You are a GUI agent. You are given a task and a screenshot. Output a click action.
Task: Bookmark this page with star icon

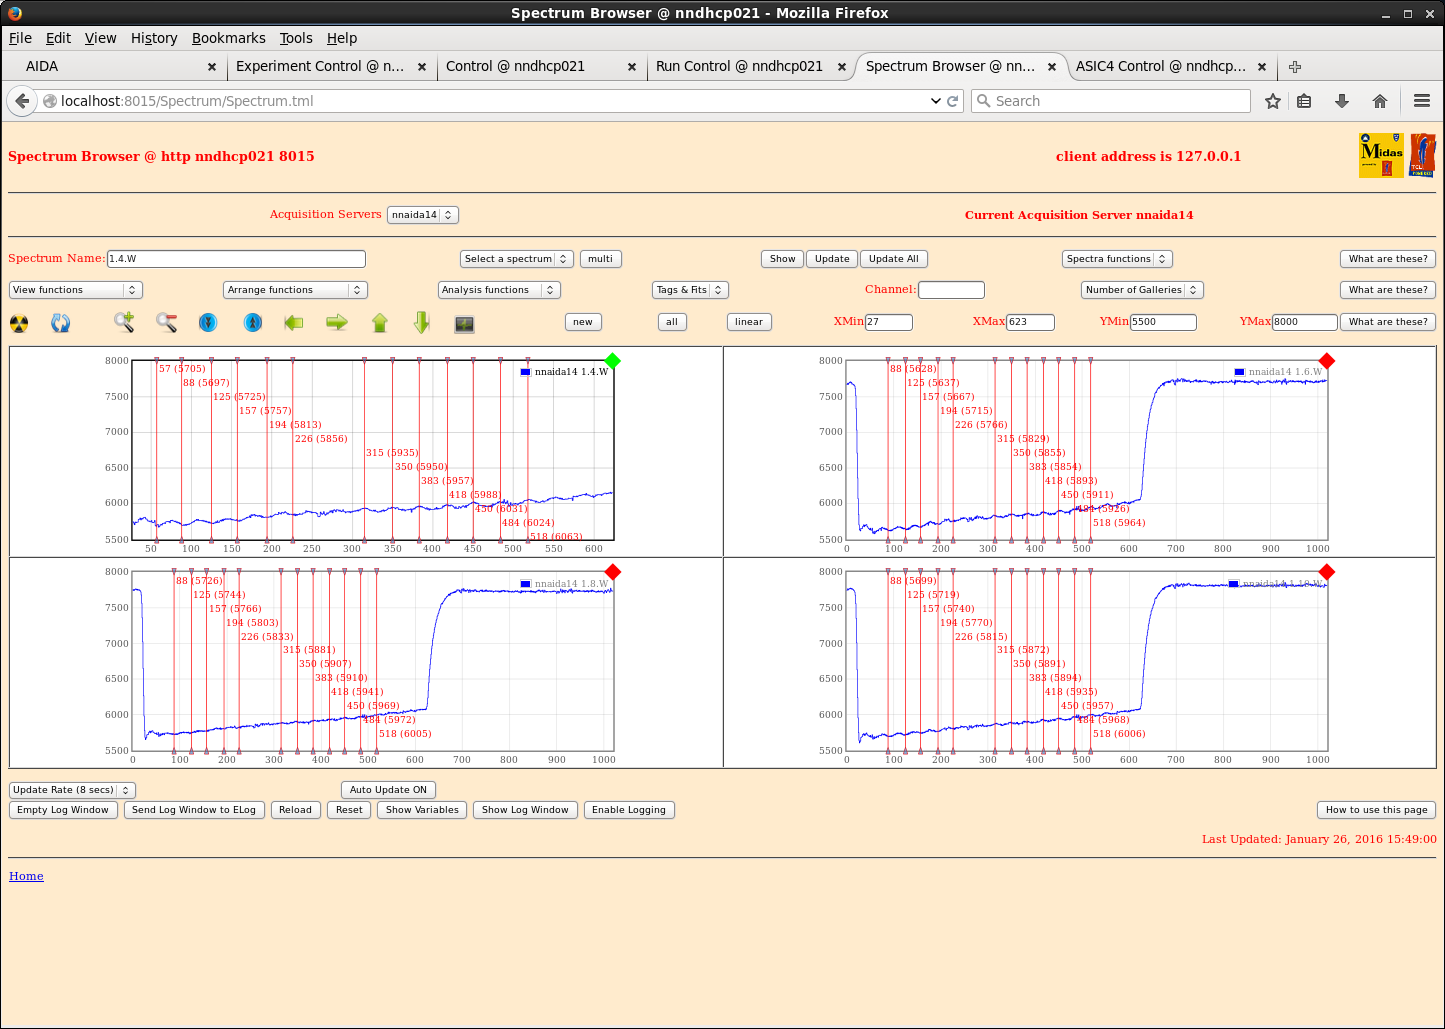click(x=1273, y=101)
